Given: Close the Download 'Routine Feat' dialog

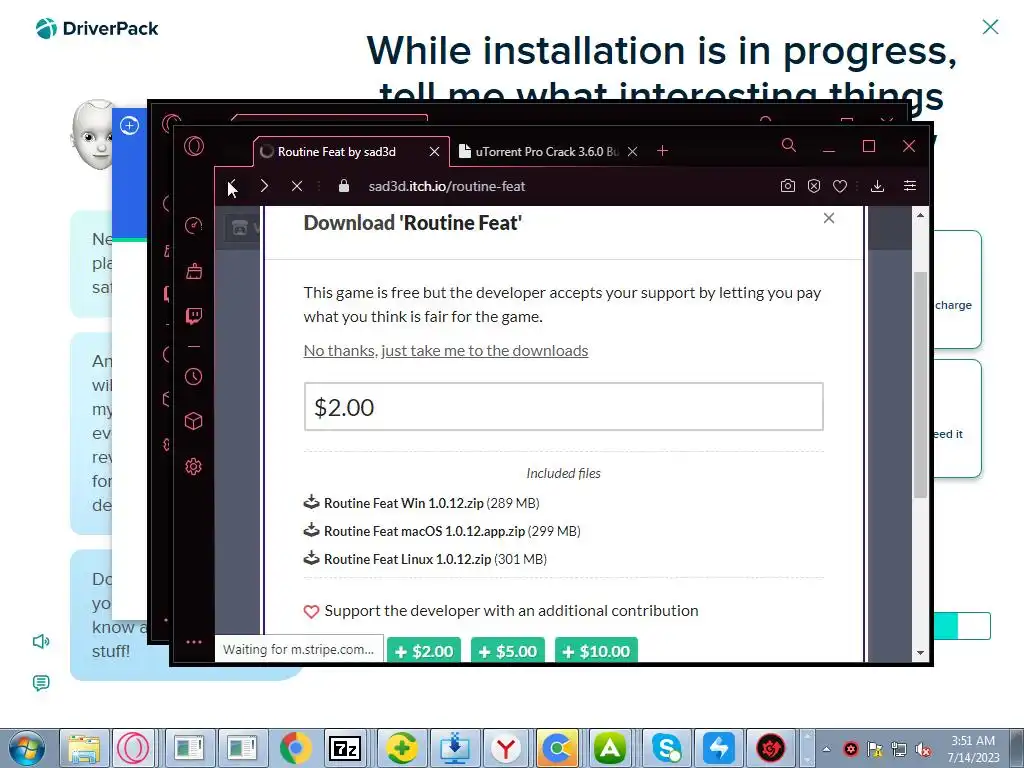Looking at the screenshot, I should pos(829,218).
